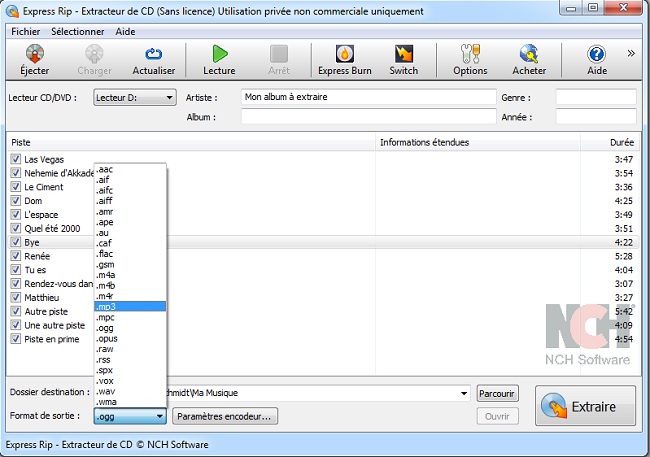The height and width of the screenshot is (457, 650).
Task: Sort by the Piste column header
Action: tap(191, 142)
